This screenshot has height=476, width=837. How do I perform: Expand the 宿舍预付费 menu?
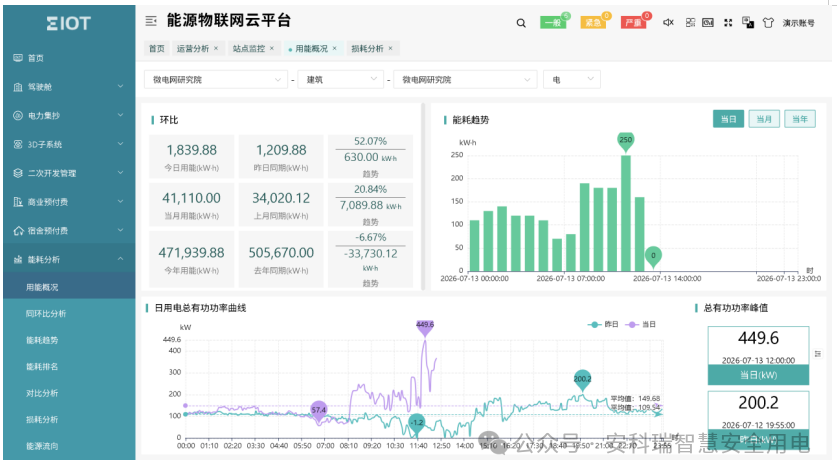click(x=121, y=231)
